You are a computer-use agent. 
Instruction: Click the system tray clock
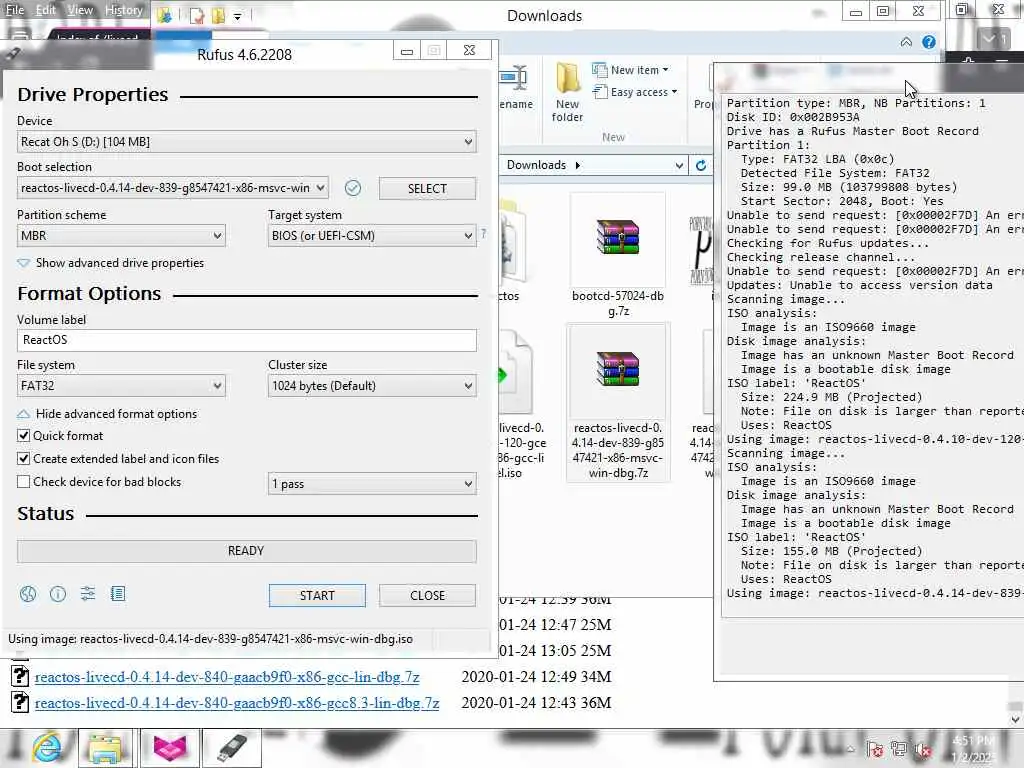(x=974, y=748)
